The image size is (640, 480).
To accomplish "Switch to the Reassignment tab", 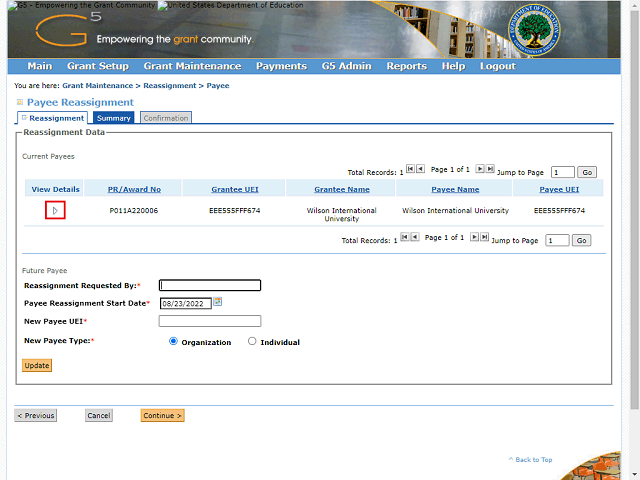I will (x=53, y=118).
